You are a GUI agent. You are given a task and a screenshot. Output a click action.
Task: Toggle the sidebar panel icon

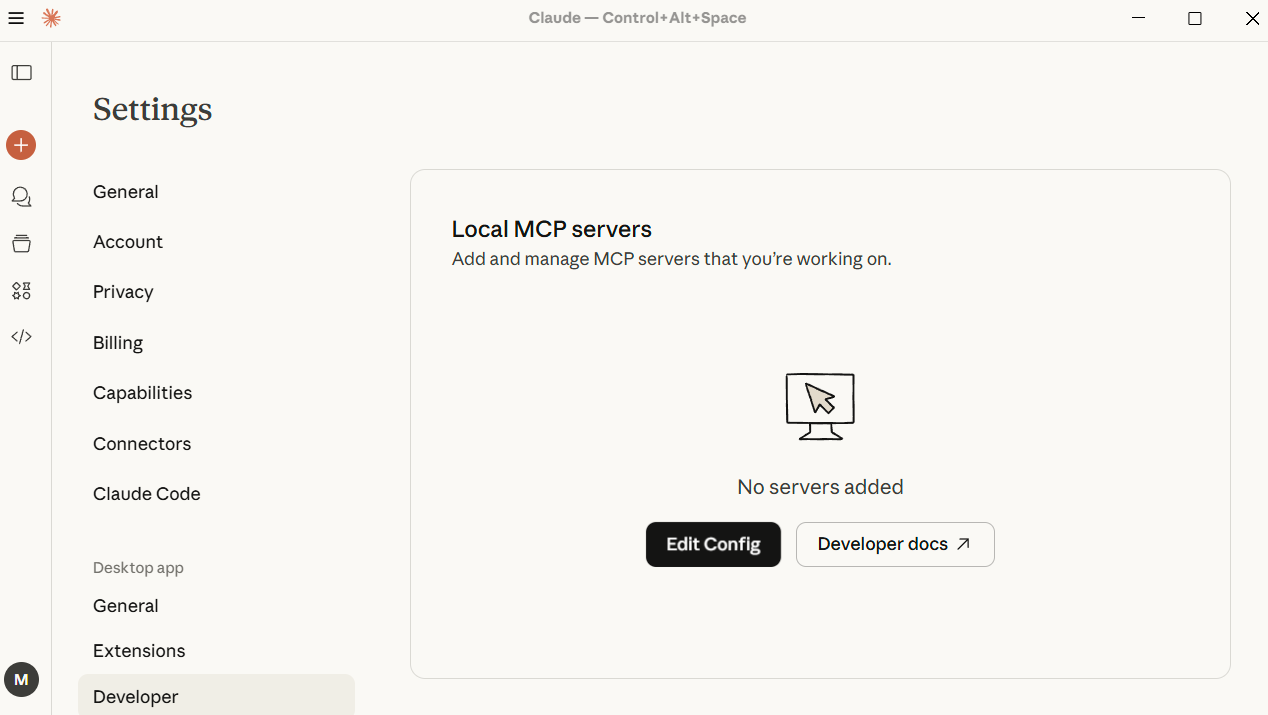coord(22,73)
